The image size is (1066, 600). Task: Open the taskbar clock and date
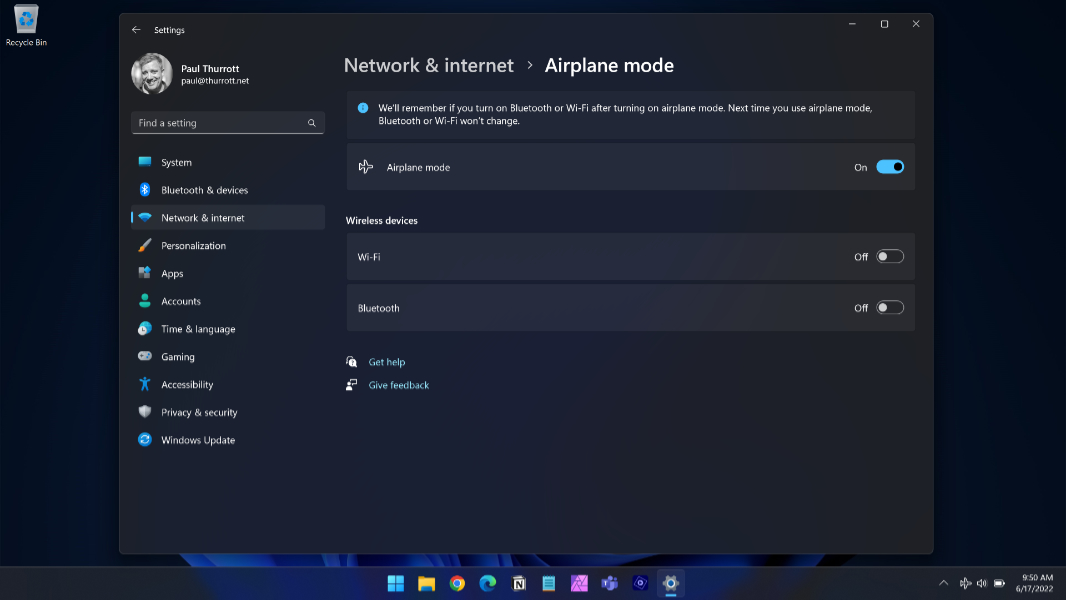tap(1036, 583)
